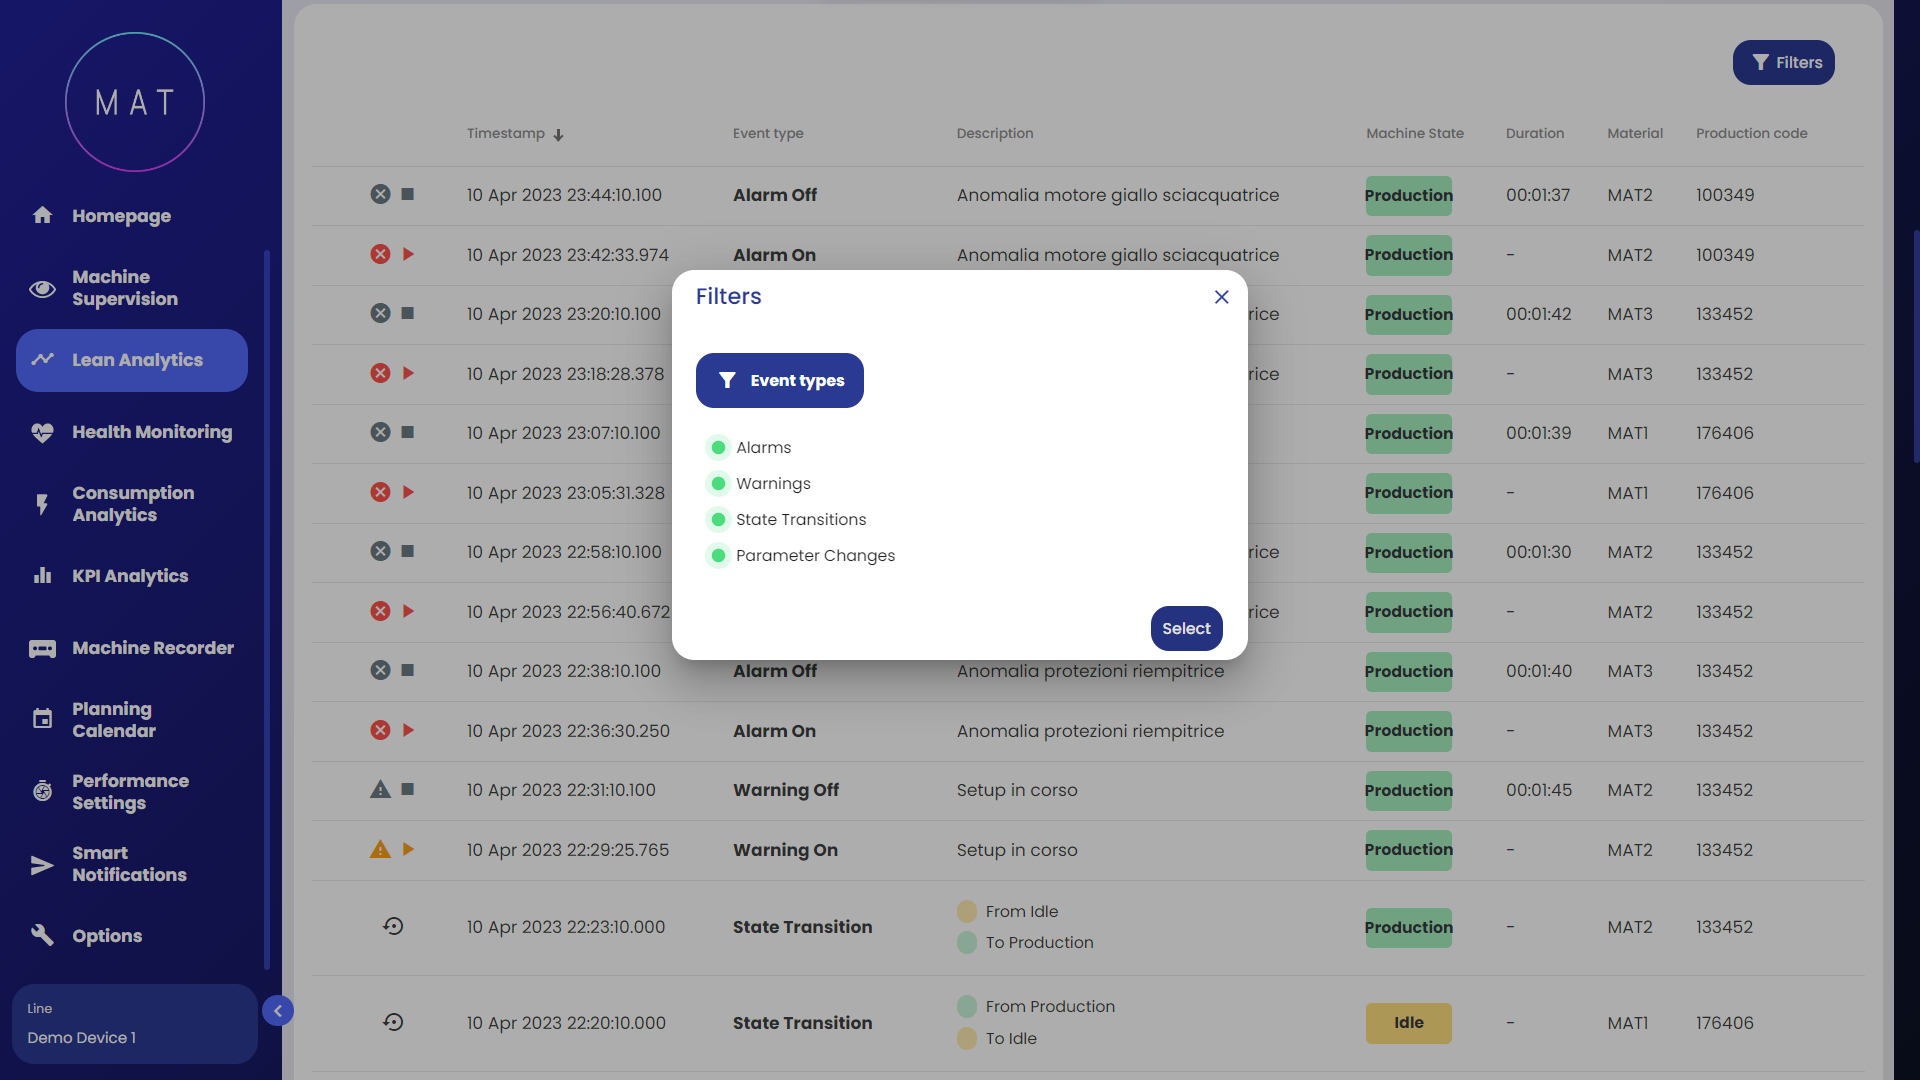Open Options wrench icon
Screen dimensions: 1920x1080
tap(42, 935)
